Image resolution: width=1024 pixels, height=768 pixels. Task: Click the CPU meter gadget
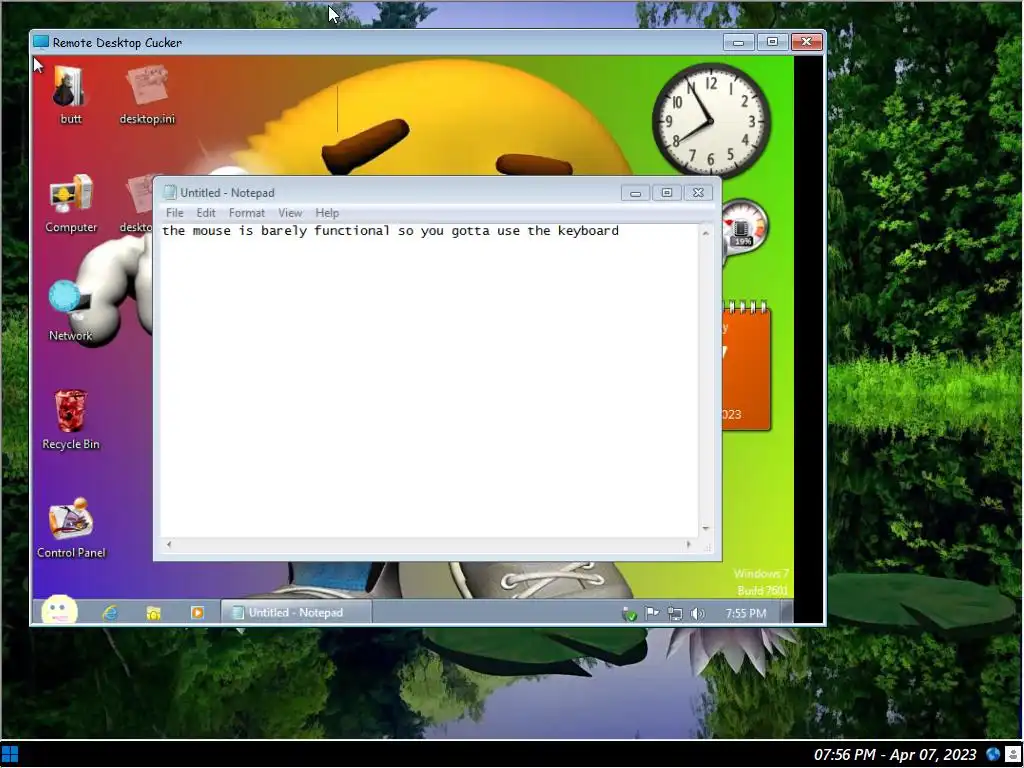click(746, 229)
